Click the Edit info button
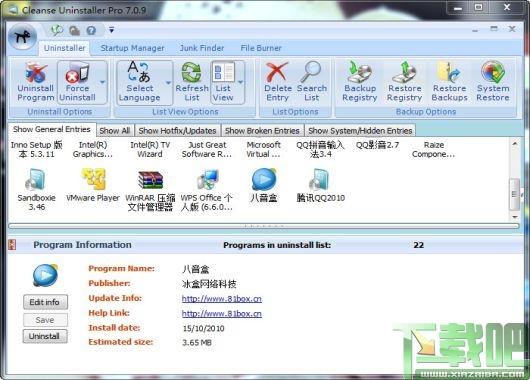 click(x=45, y=302)
